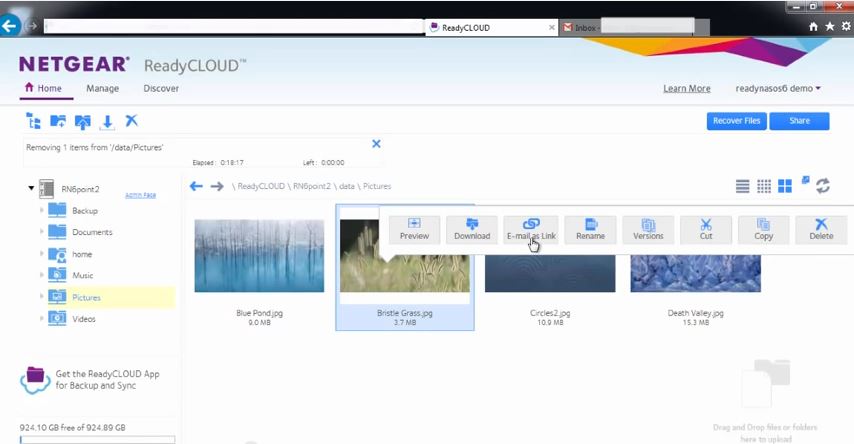Open the readynasos6 demo account dropdown

click(778, 88)
